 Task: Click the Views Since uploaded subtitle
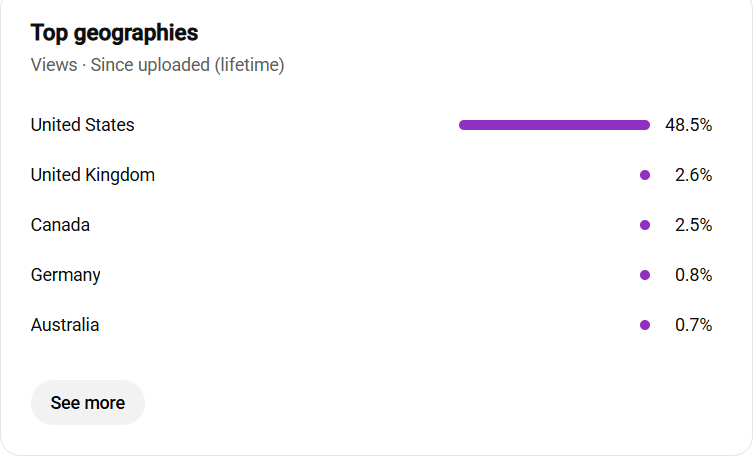point(157,65)
